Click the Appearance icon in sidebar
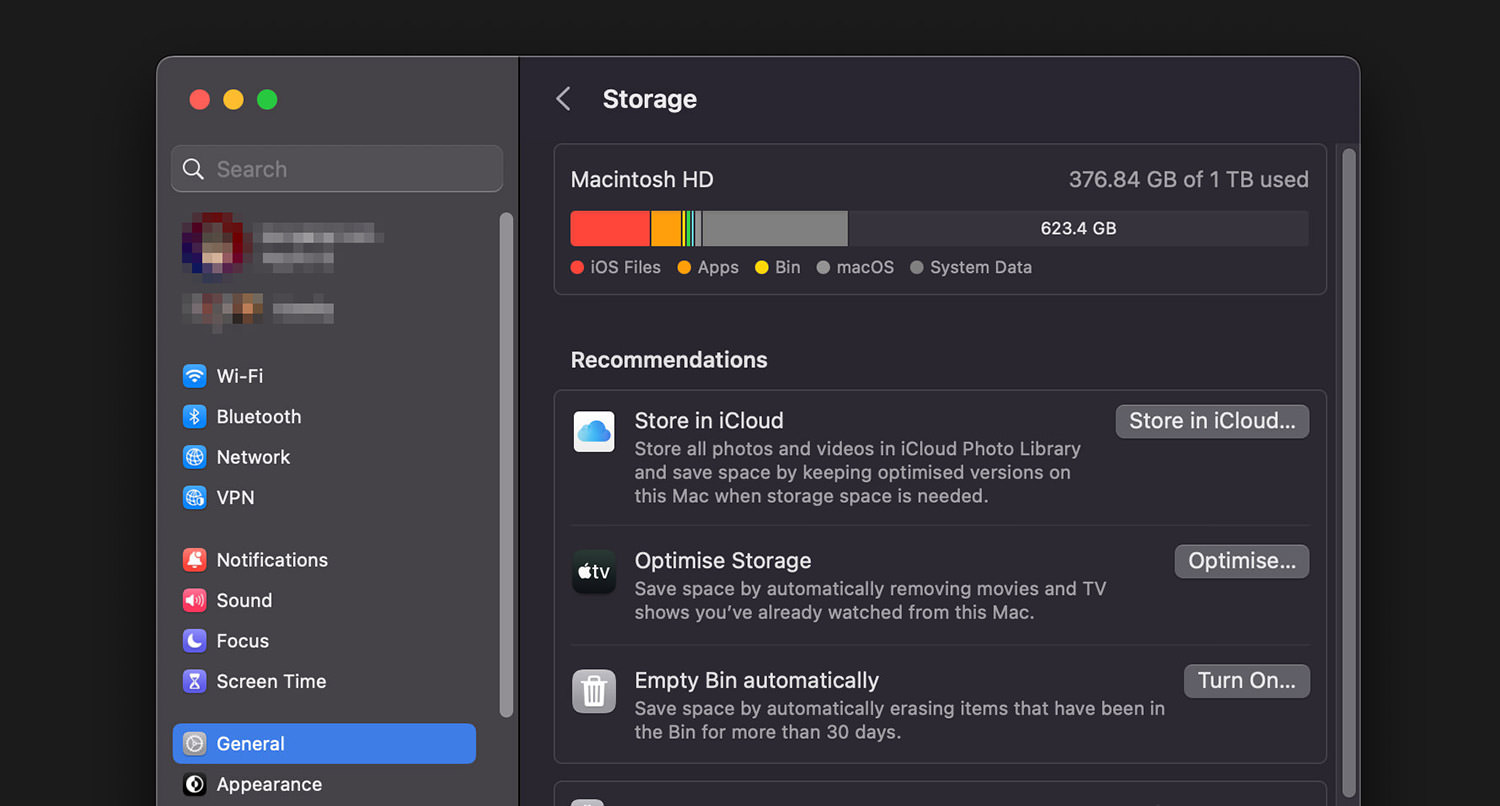Image resolution: width=1500 pixels, height=806 pixels. tap(194, 784)
